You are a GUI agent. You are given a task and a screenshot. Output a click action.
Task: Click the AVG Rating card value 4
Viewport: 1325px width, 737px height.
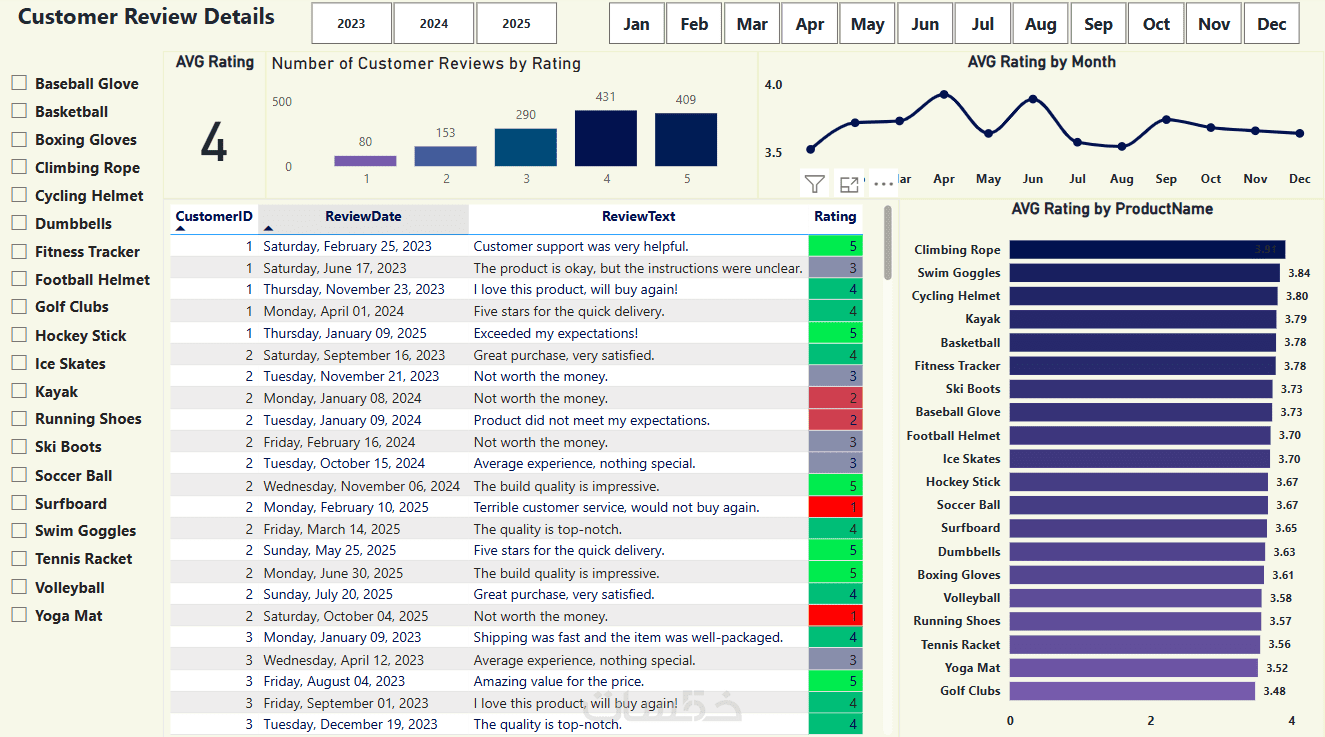click(214, 142)
